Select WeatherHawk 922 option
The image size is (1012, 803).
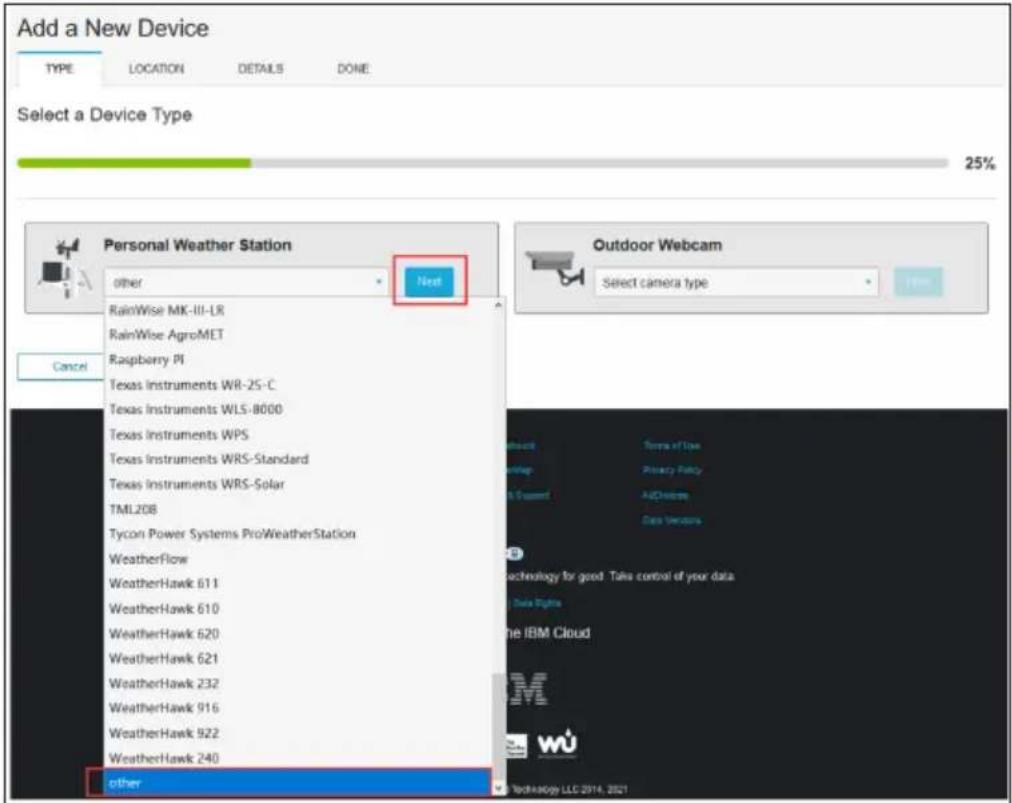point(299,733)
